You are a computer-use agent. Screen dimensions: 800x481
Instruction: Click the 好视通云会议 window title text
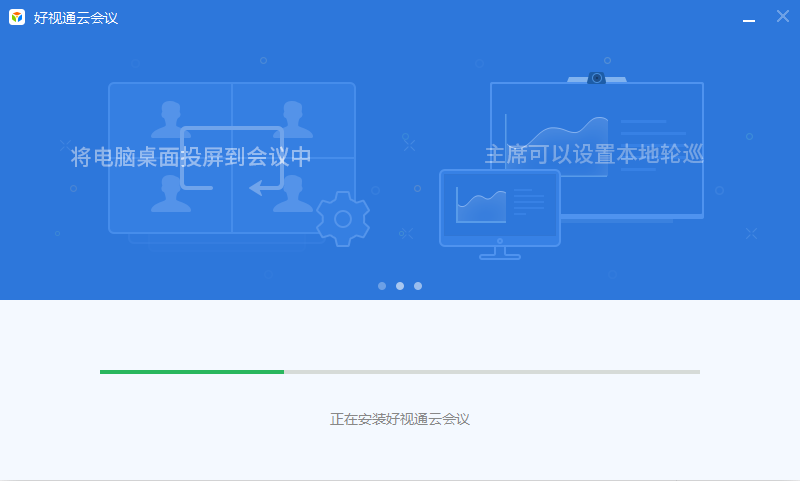tap(76, 17)
